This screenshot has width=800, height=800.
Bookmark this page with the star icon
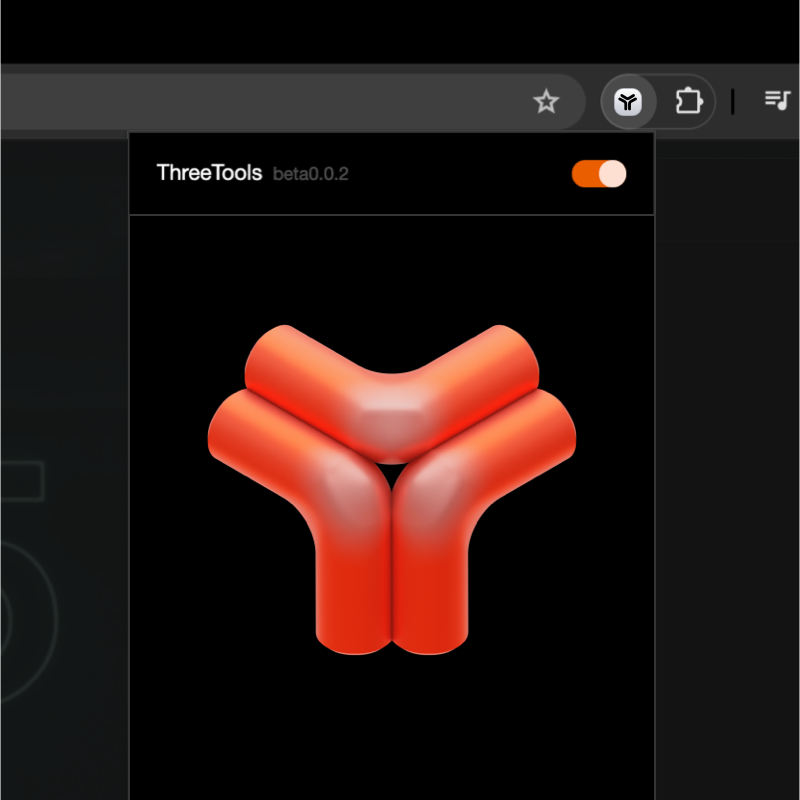(x=546, y=101)
